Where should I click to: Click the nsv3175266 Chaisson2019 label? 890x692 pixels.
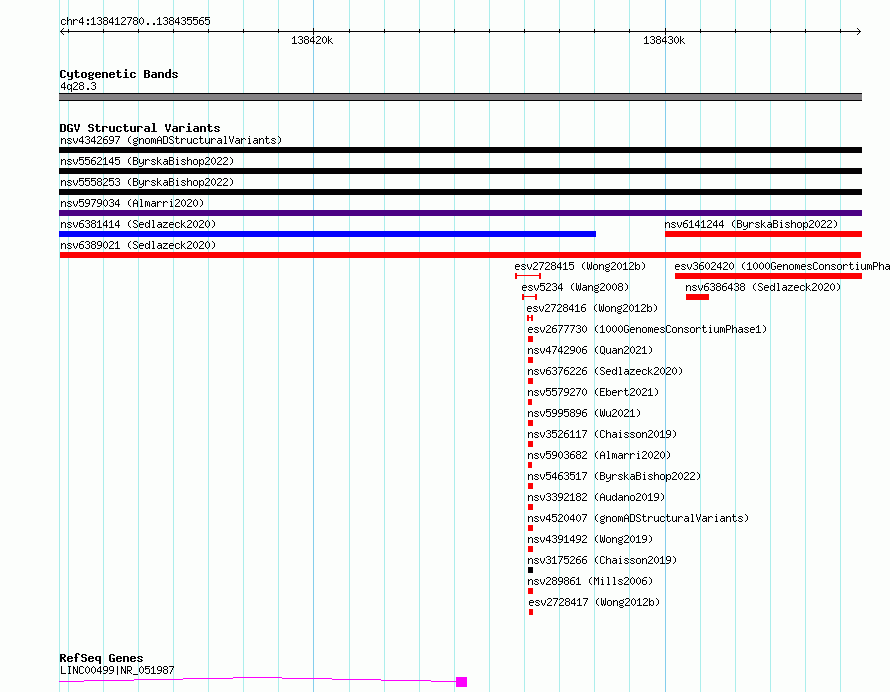pyautogui.click(x=602, y=560)
